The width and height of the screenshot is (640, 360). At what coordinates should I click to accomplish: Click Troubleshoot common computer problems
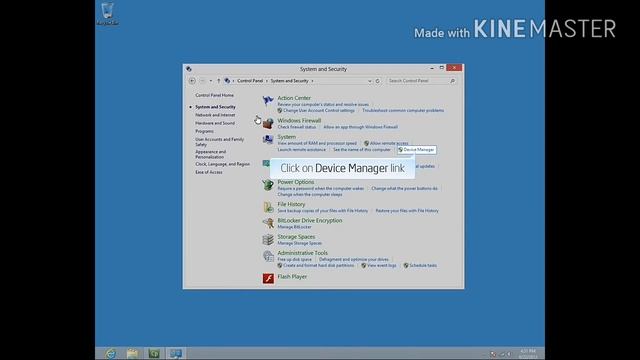click(403, 111)
